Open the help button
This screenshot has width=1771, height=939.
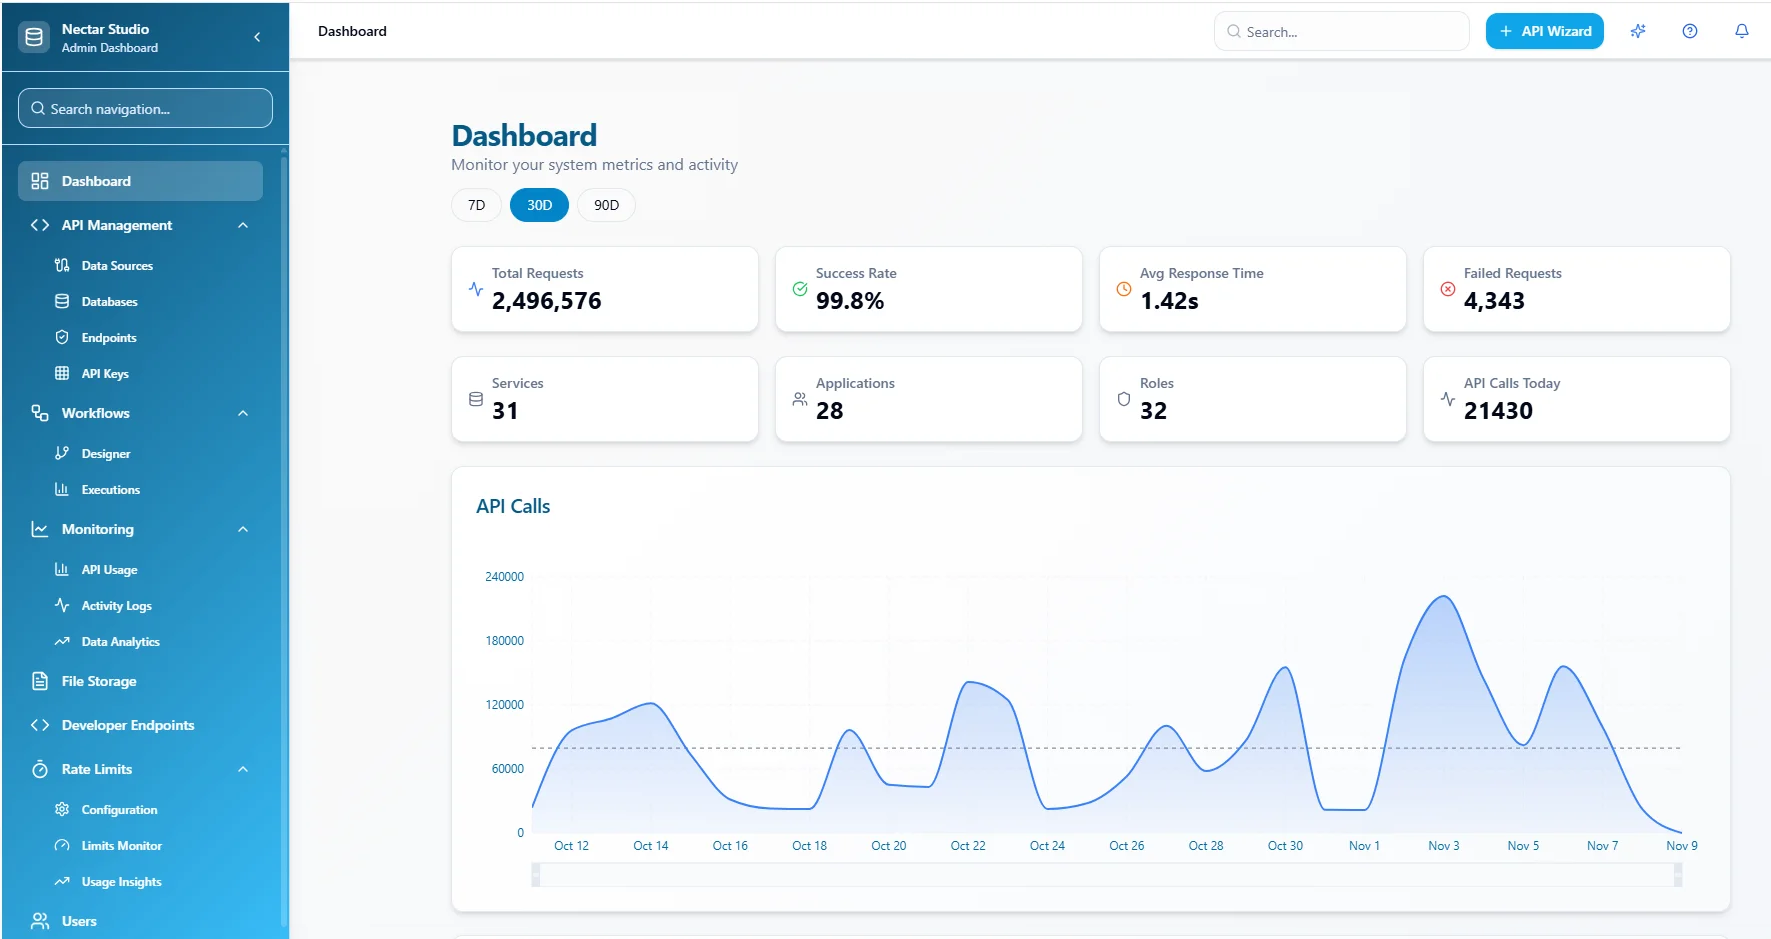tap(1690, 31)
